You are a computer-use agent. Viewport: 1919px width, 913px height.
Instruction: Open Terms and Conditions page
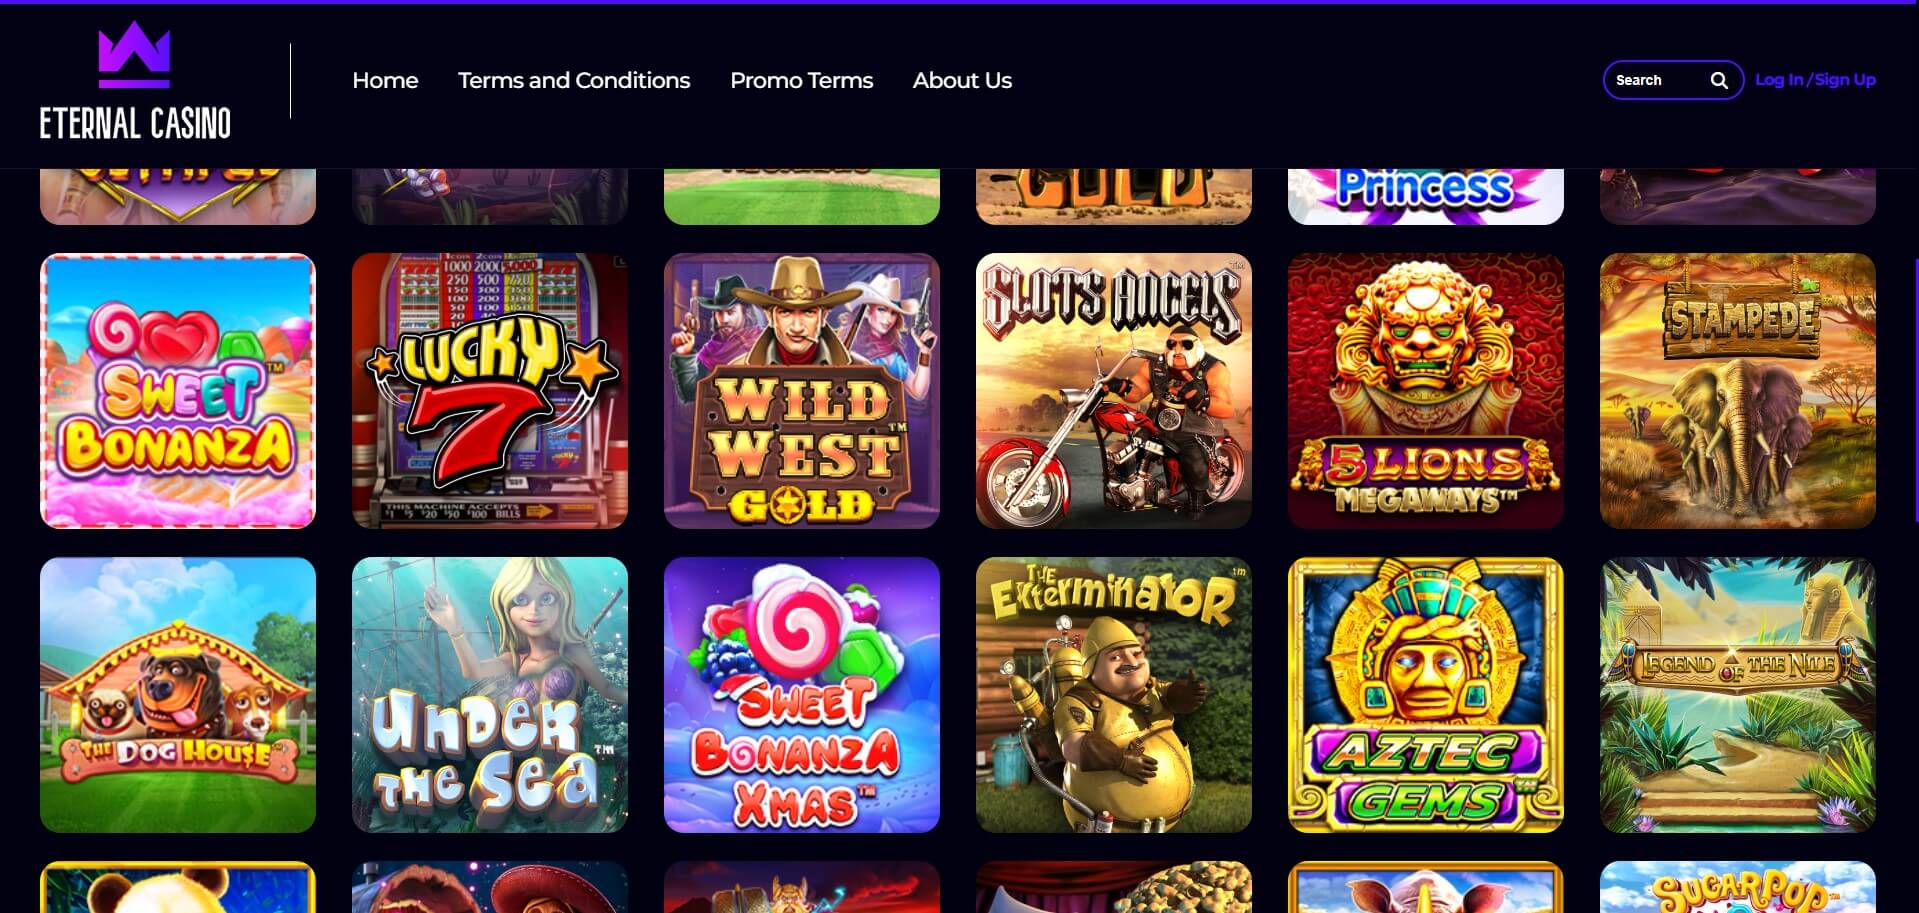[574, 80]
